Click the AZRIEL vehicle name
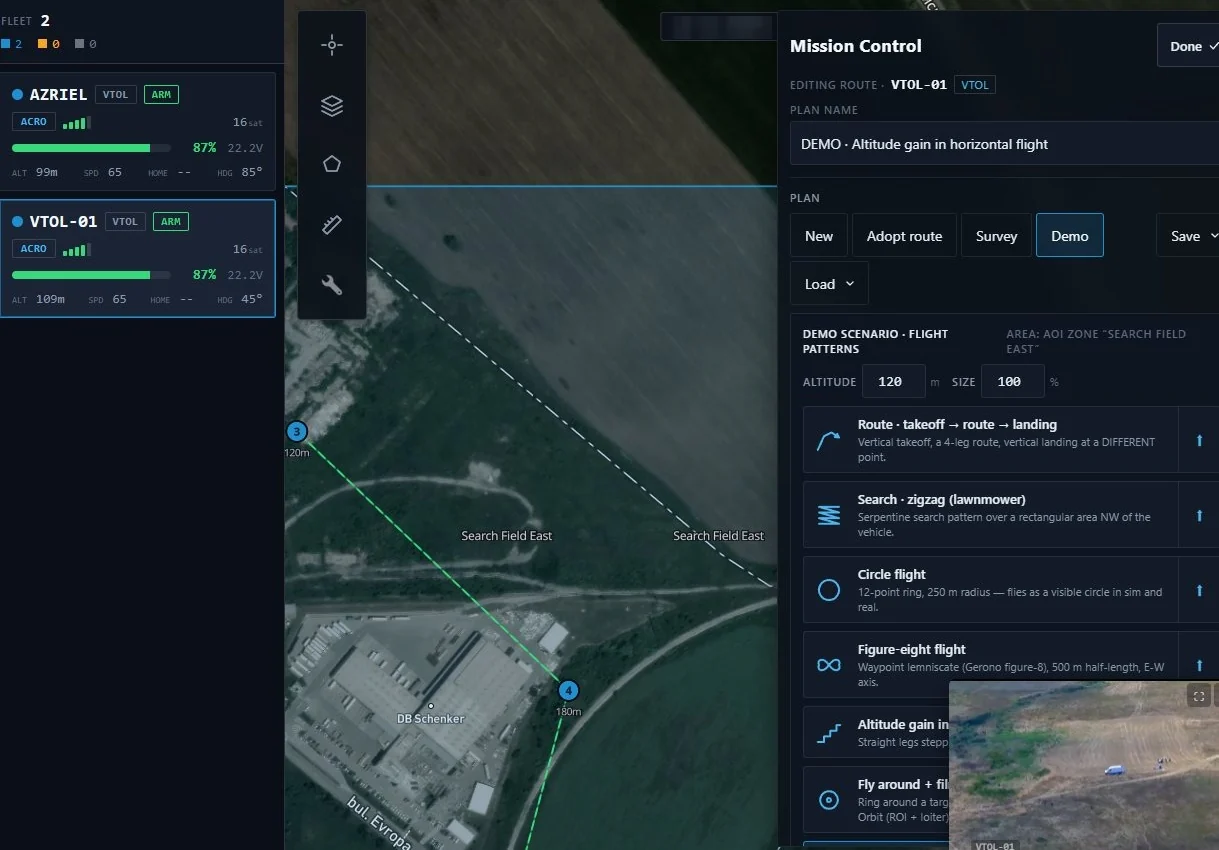Screen dimensions: 1219x850 58,95
